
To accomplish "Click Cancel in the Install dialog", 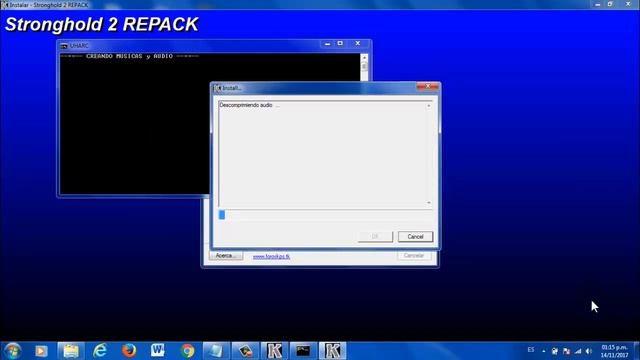I will click(415, 237).
